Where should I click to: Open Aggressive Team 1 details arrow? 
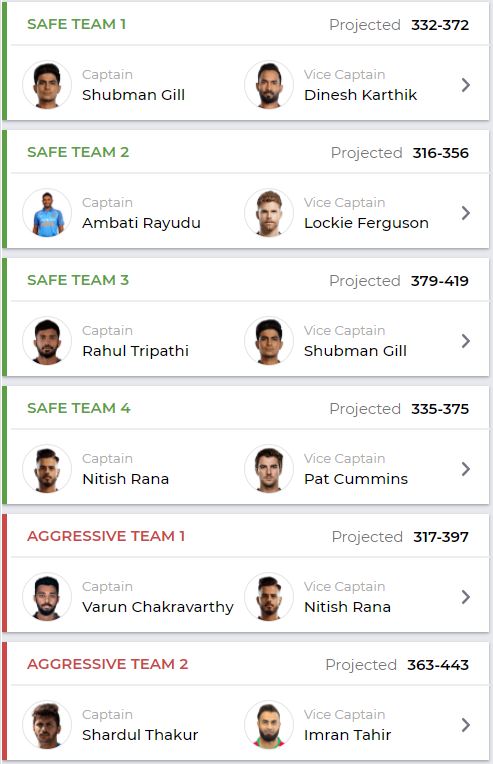tap(466, 597)
